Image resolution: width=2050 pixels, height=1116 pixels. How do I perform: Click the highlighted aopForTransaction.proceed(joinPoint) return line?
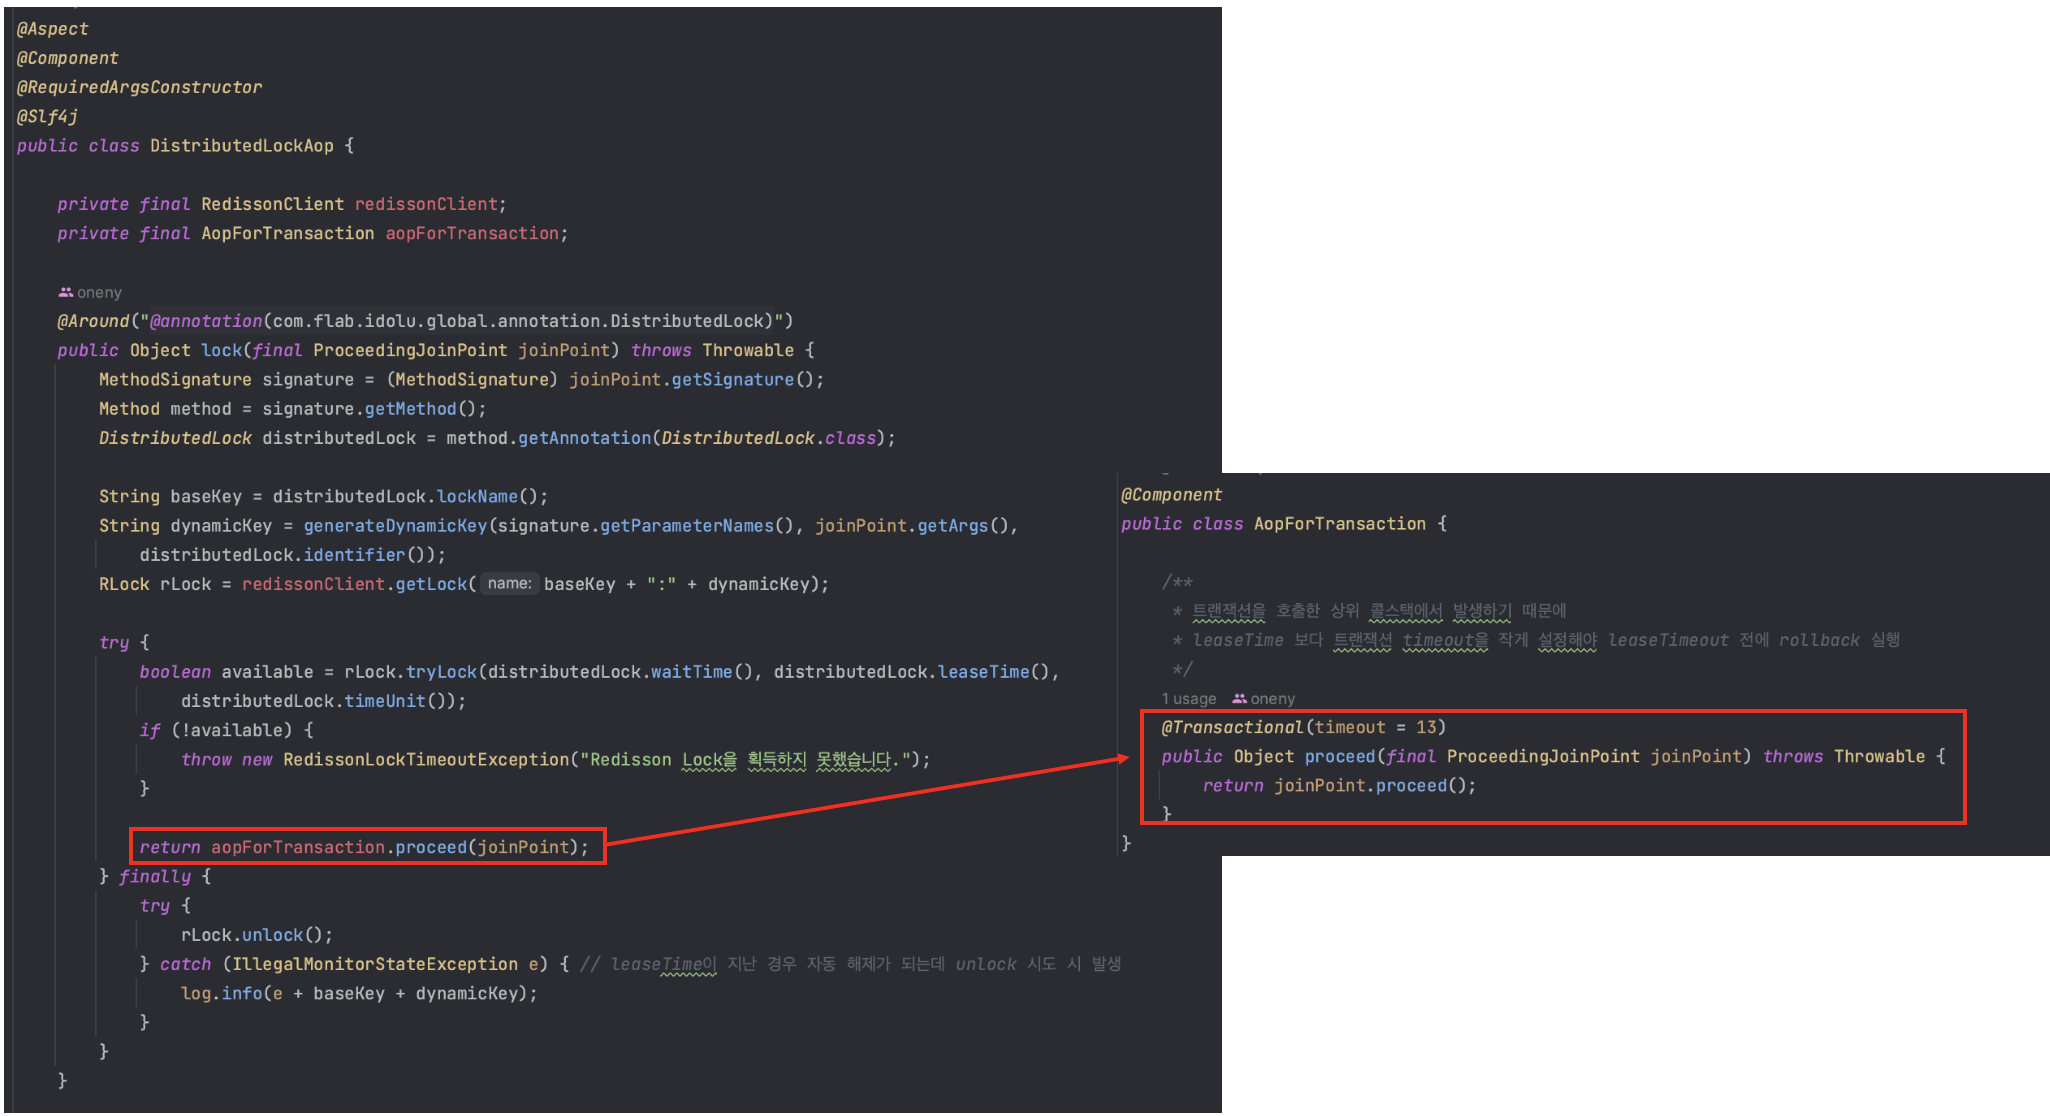pos(365,847)
